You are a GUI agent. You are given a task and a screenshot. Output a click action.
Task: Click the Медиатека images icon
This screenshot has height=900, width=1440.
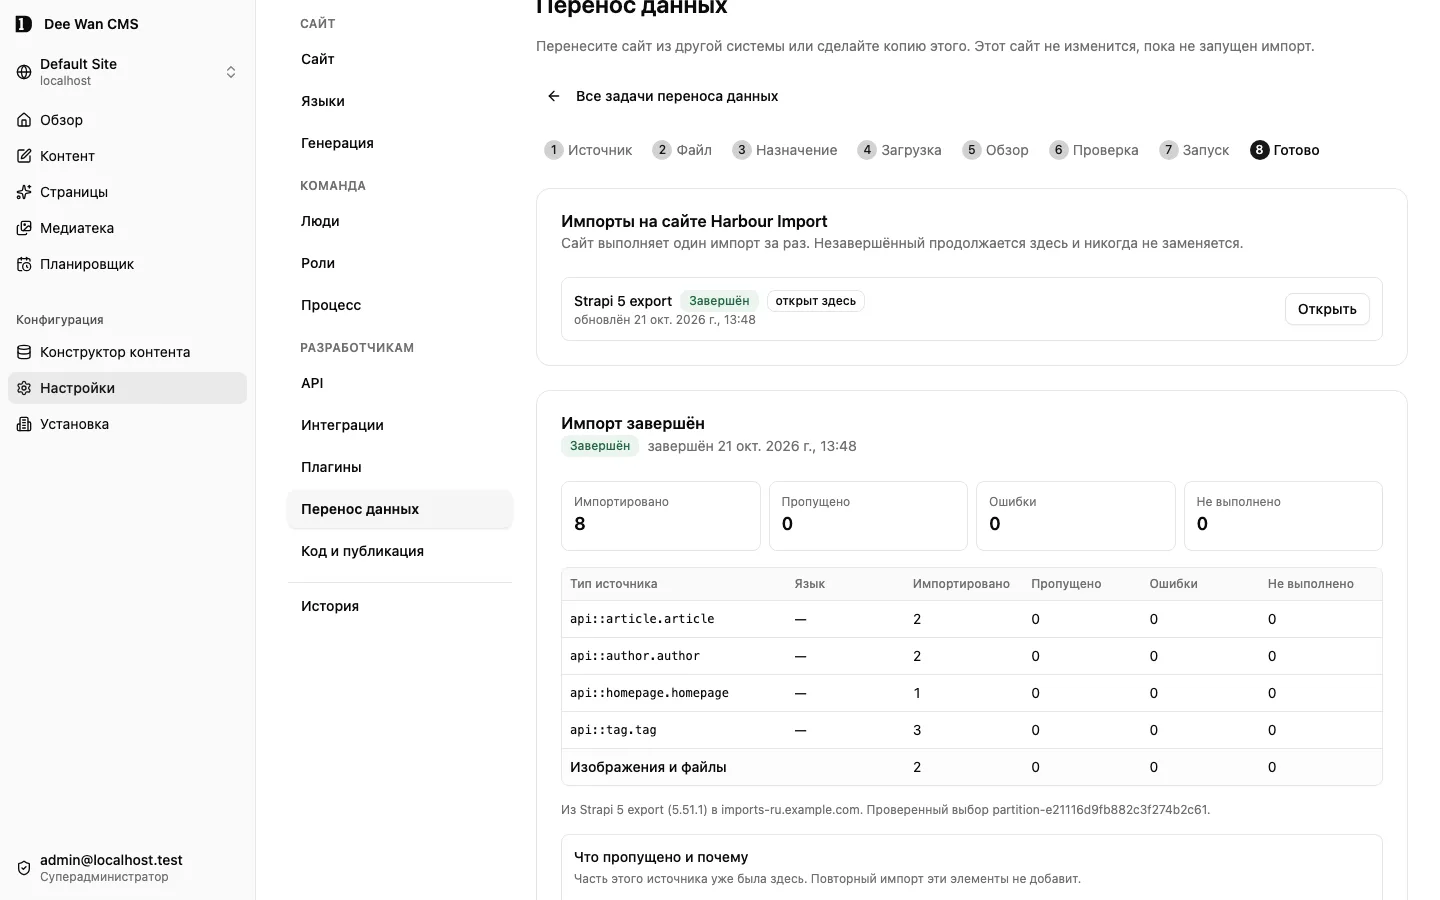[x=24, y=228]
